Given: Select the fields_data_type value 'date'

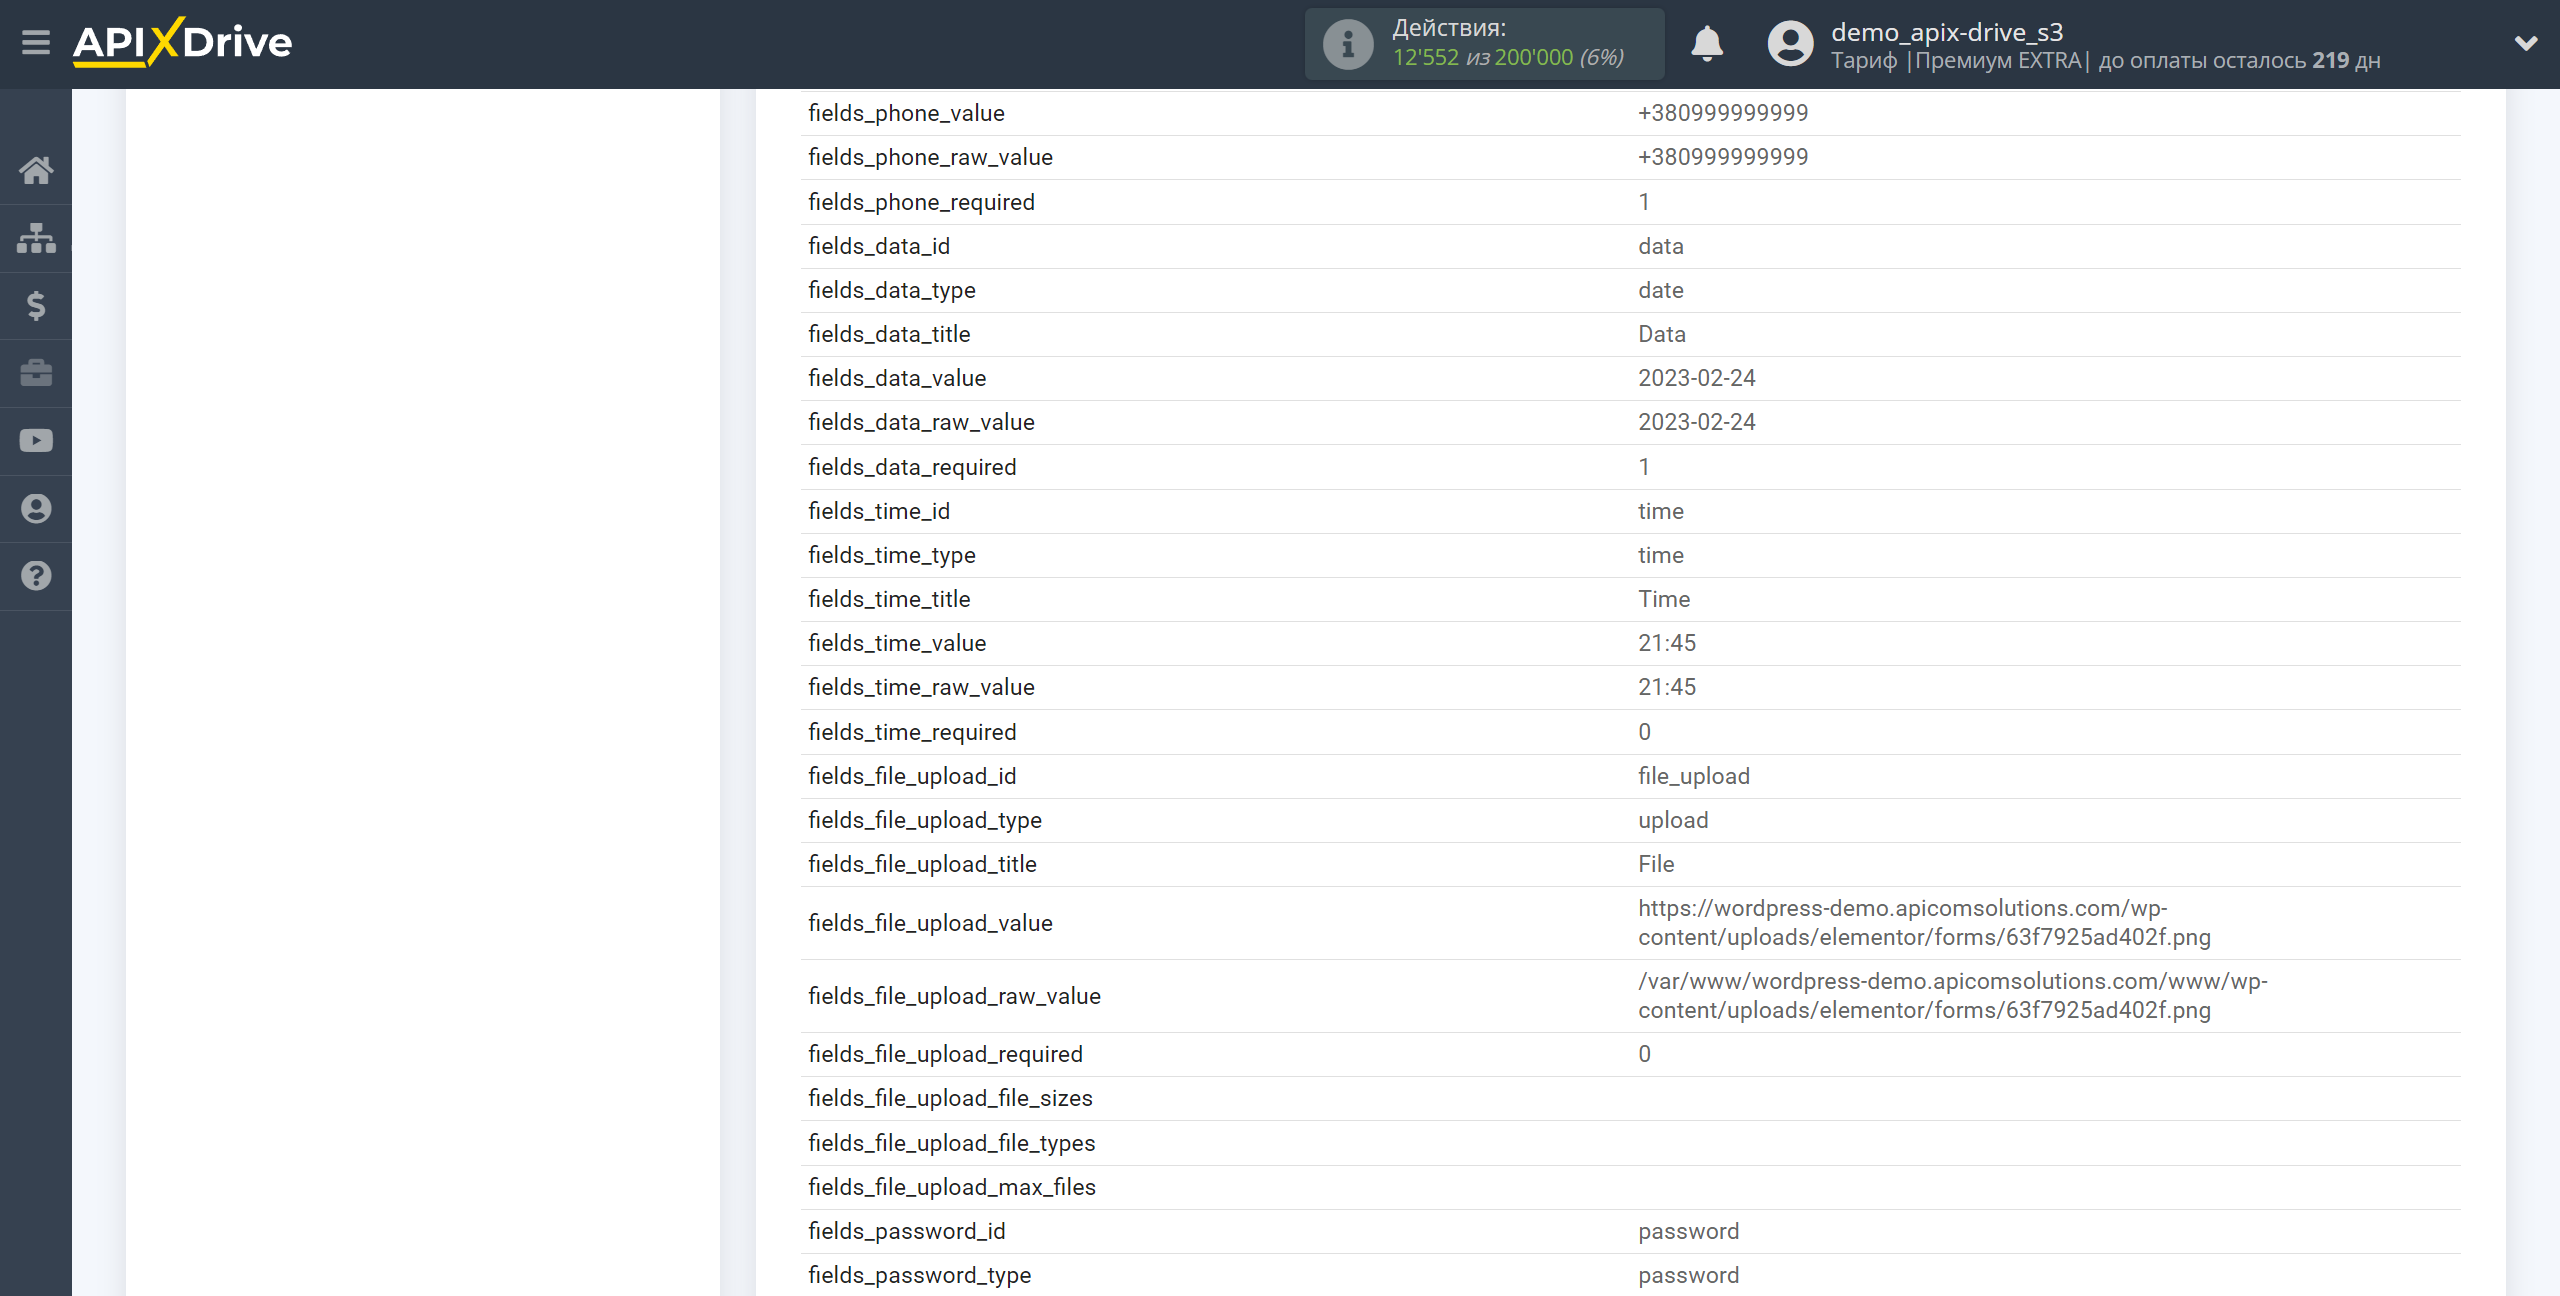Looking at the screenshot, I should [1661, 290].
